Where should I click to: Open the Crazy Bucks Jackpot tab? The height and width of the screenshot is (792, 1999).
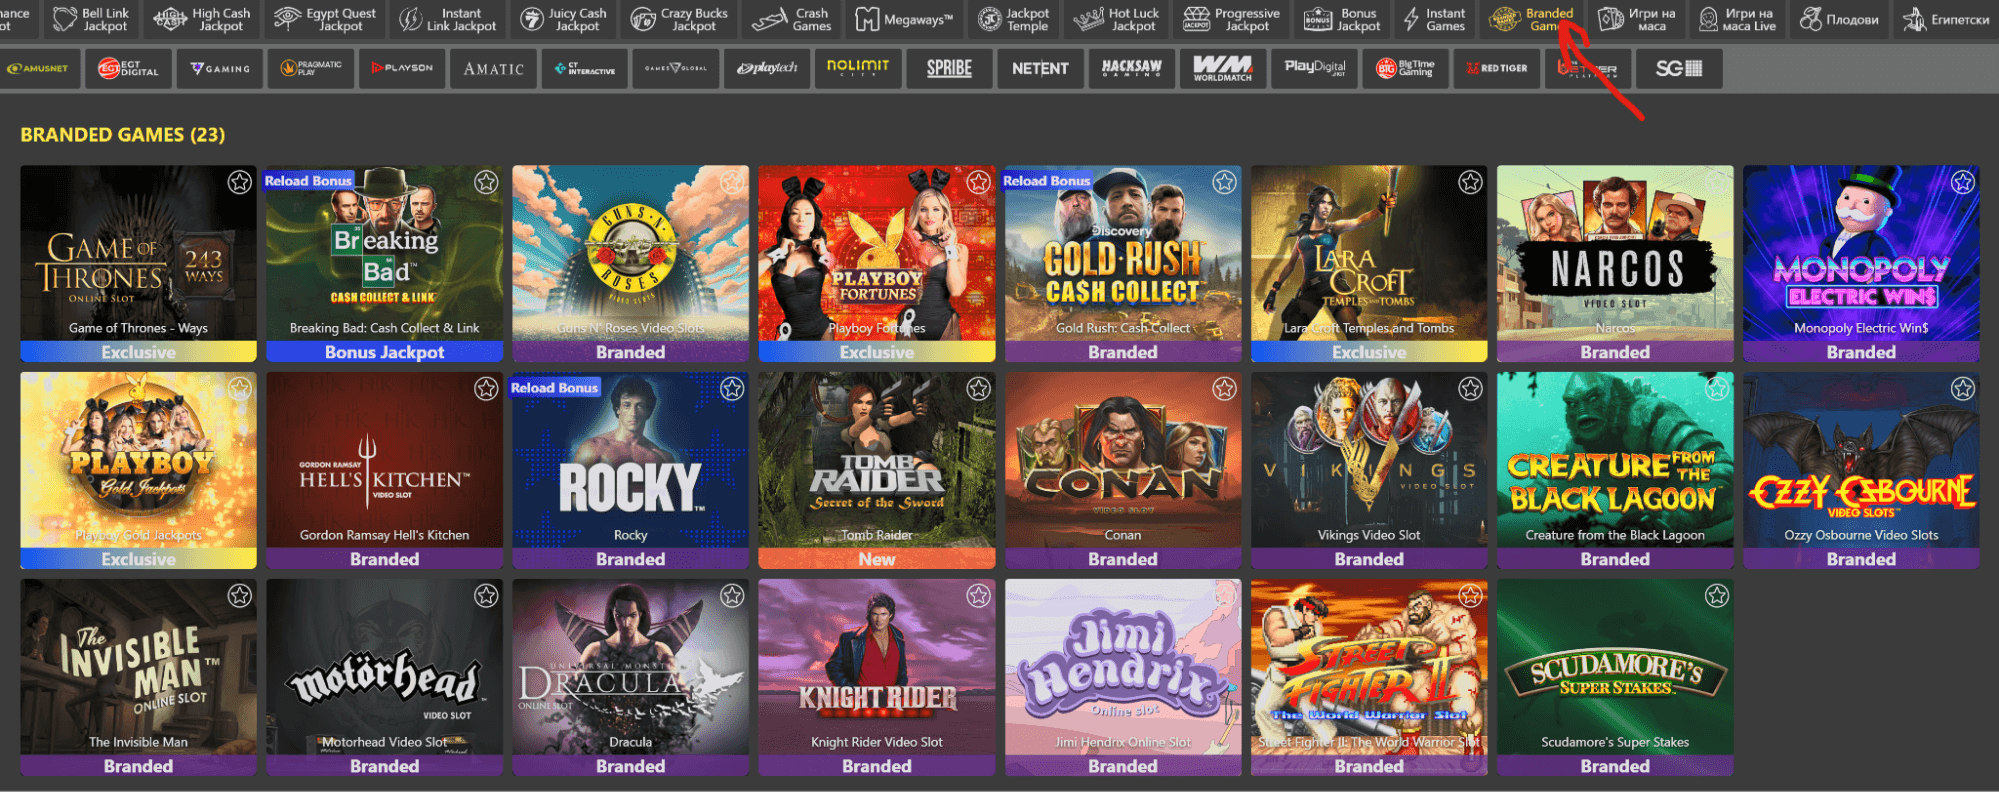[680, 19]
